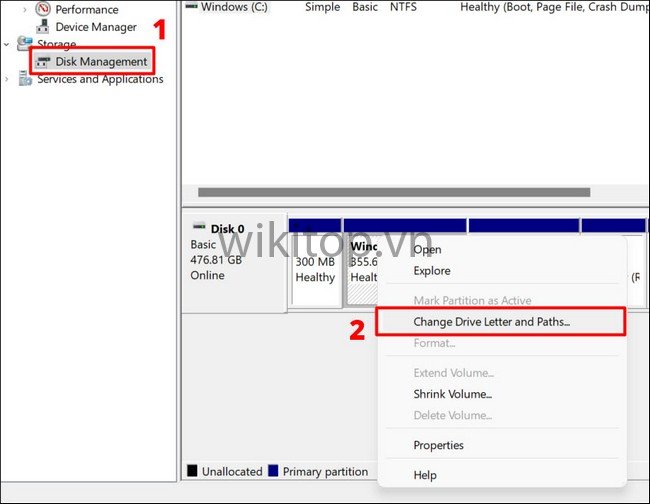Click the blue Primary partition legend swatch

pos(273,471)
